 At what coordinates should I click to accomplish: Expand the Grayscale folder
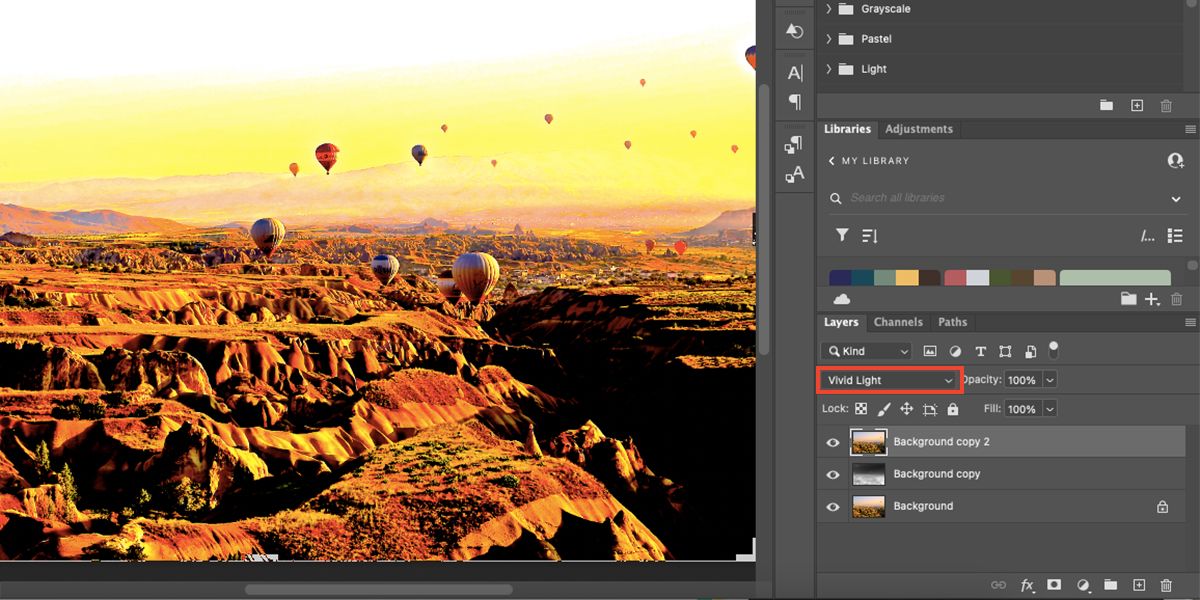tap(827, 8)
